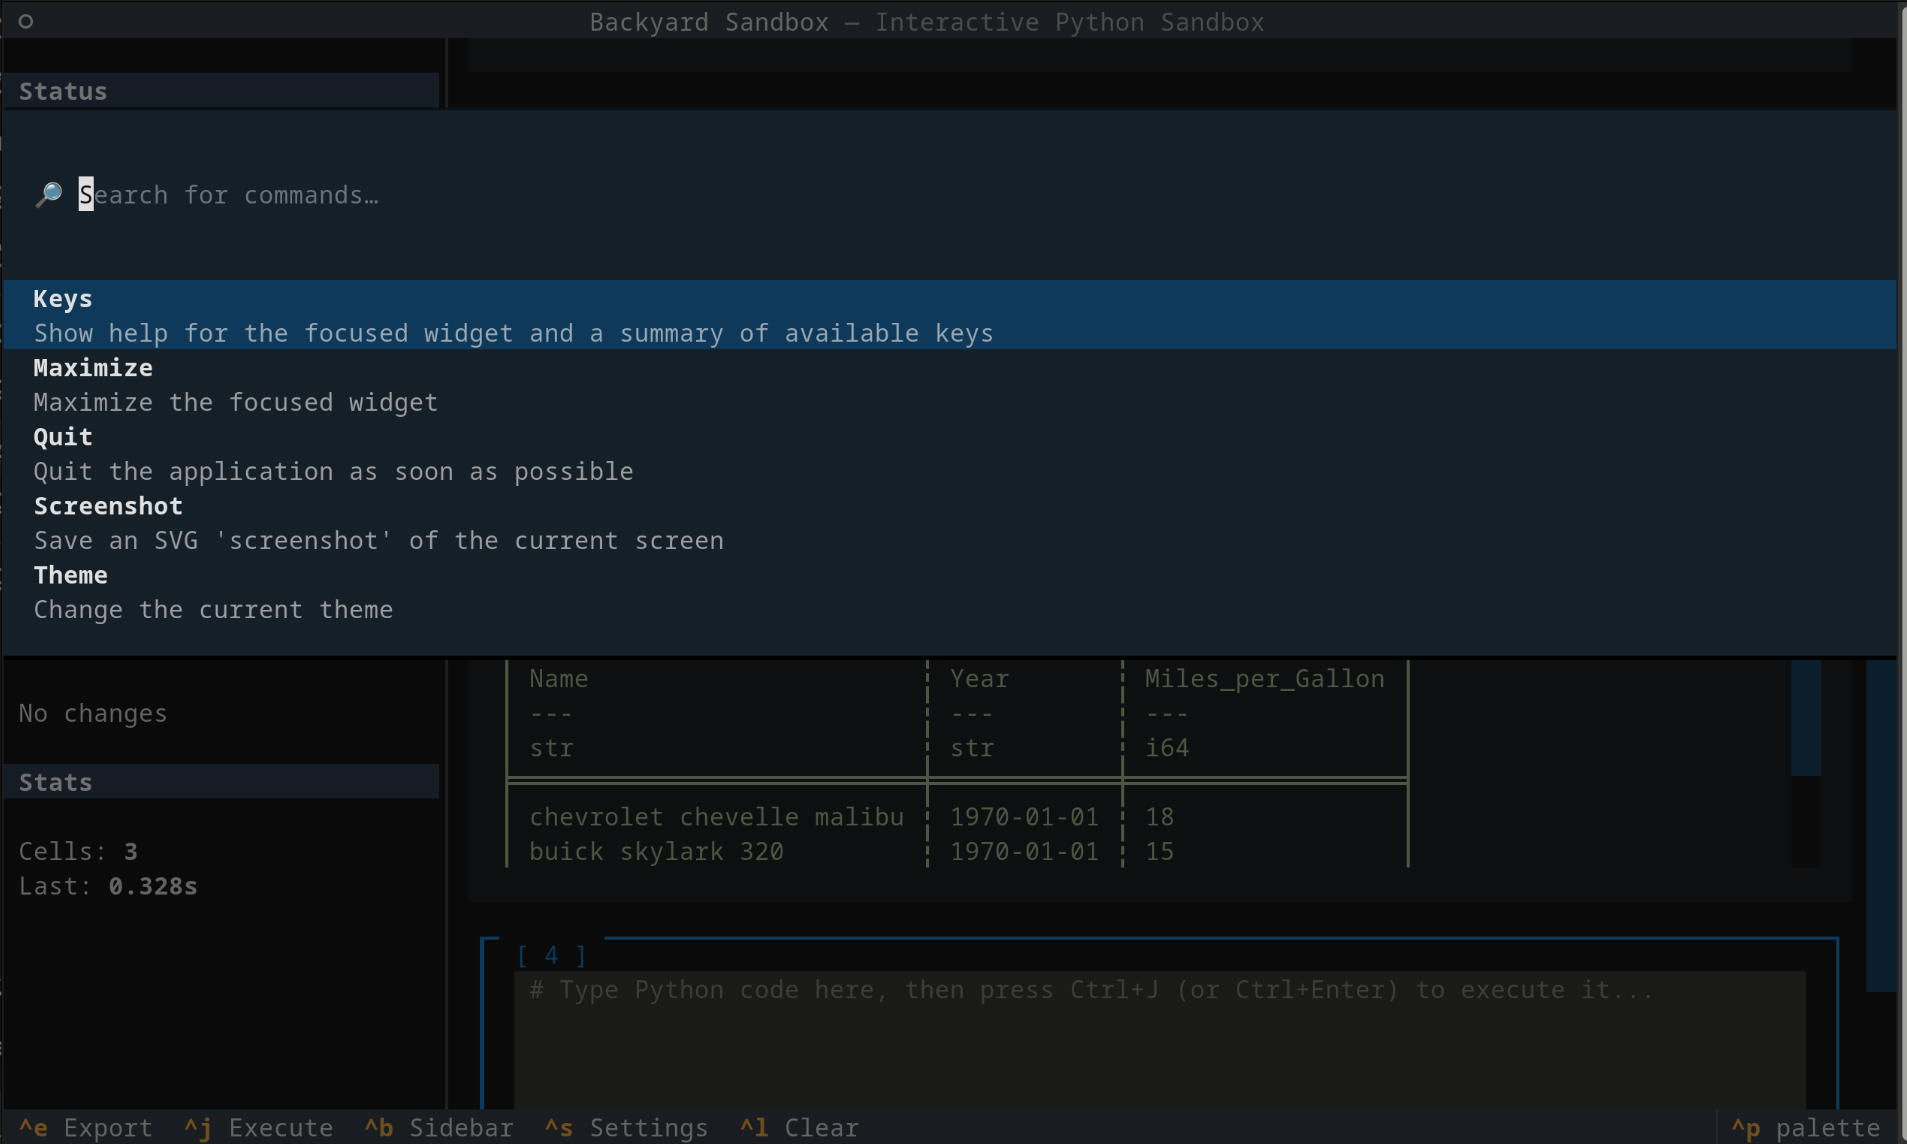Click the Year column header
Screen dimensions: 1907x1144
[979, 679]
